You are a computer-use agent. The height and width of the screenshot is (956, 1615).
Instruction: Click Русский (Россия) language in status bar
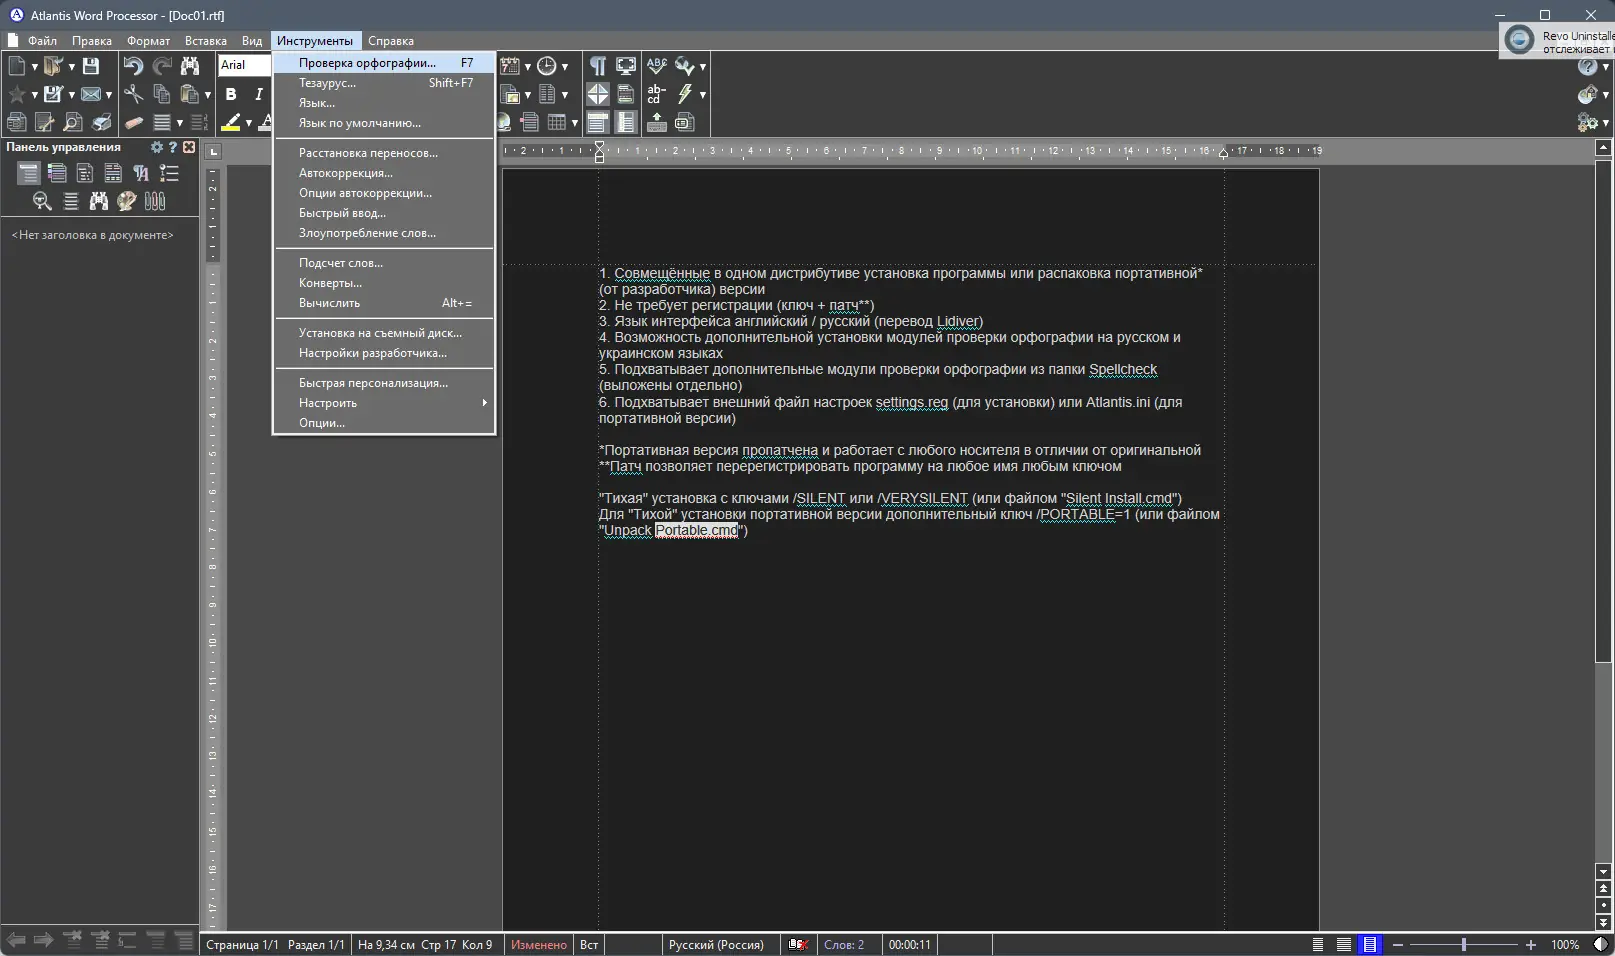716,944
